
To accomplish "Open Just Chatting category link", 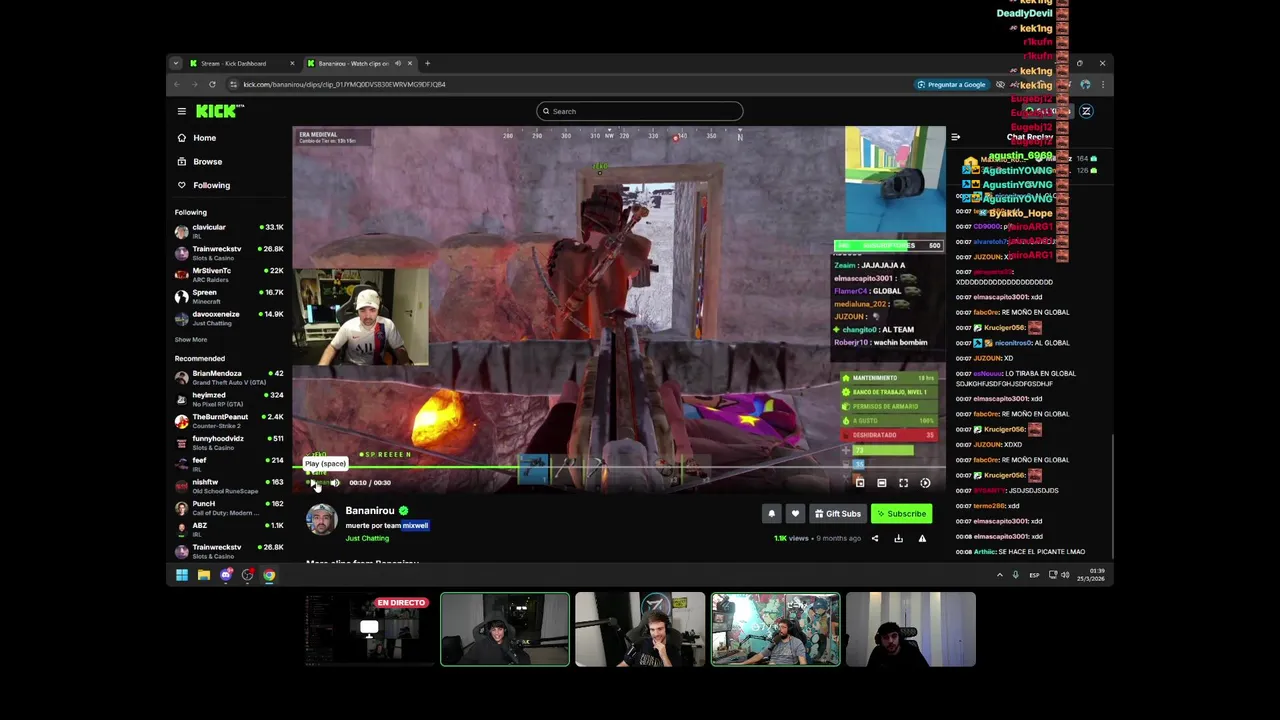I will coord(367,538).
